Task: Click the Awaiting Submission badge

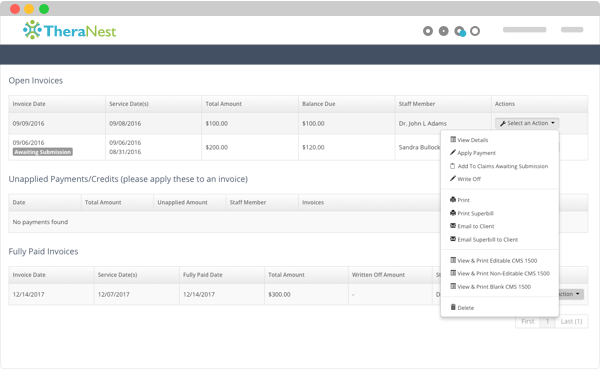Action: pyautogui.click(x=42, y=152)
